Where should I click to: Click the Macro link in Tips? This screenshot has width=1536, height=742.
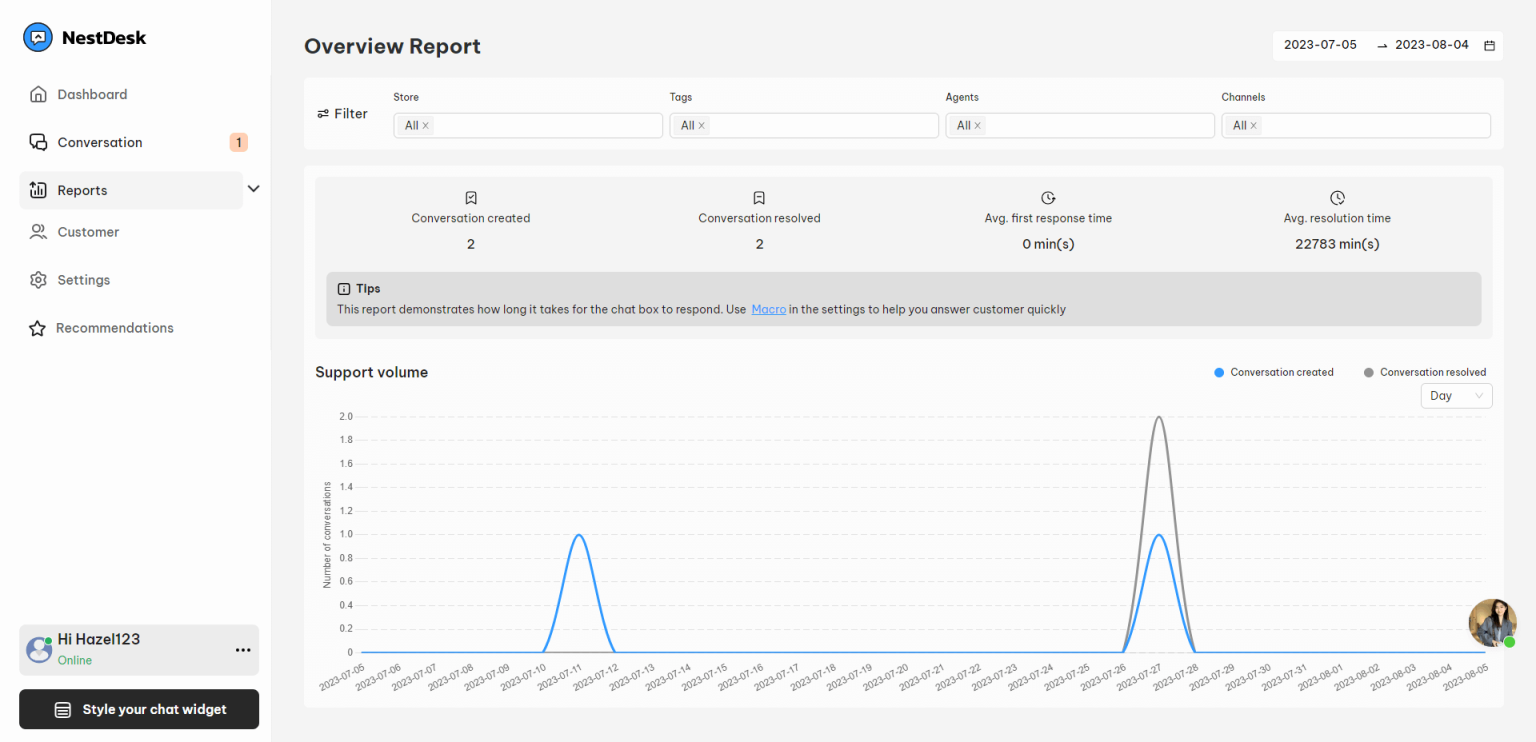pyautogui.click(x=768, y=309)
